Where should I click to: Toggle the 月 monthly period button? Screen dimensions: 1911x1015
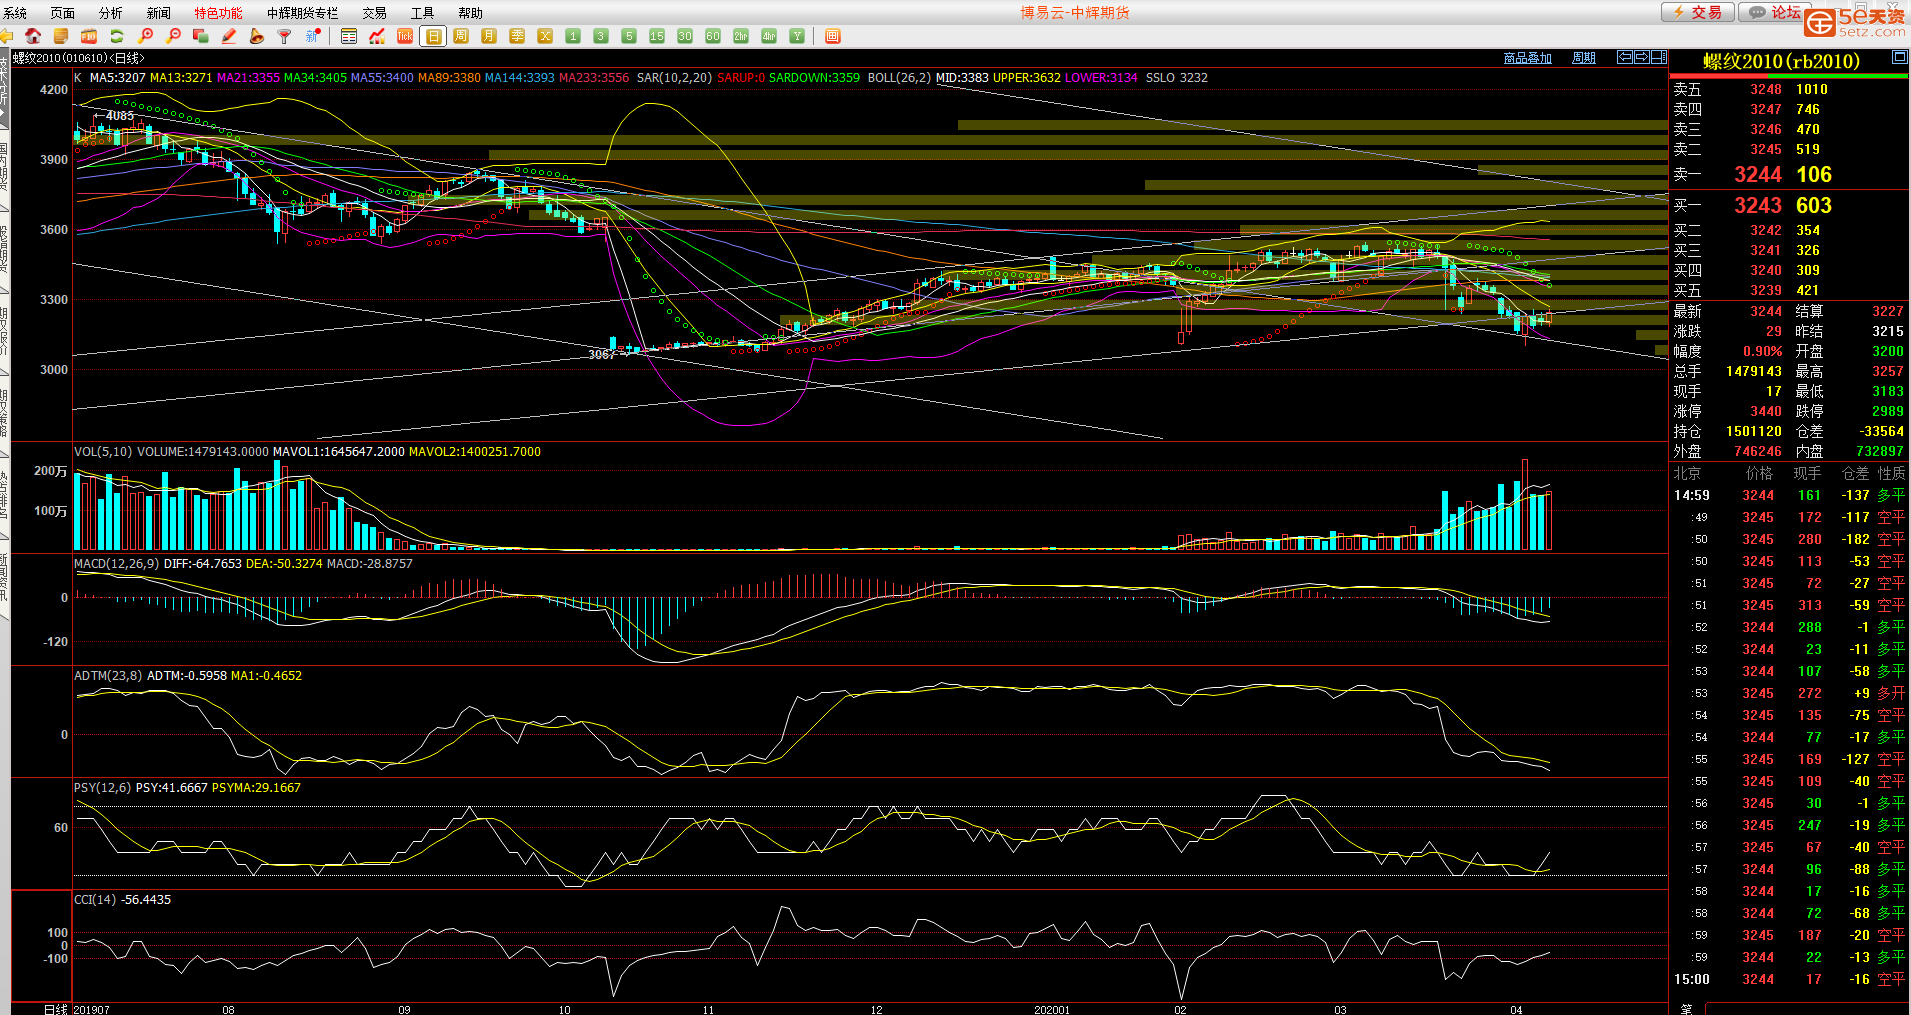[489, 36]
